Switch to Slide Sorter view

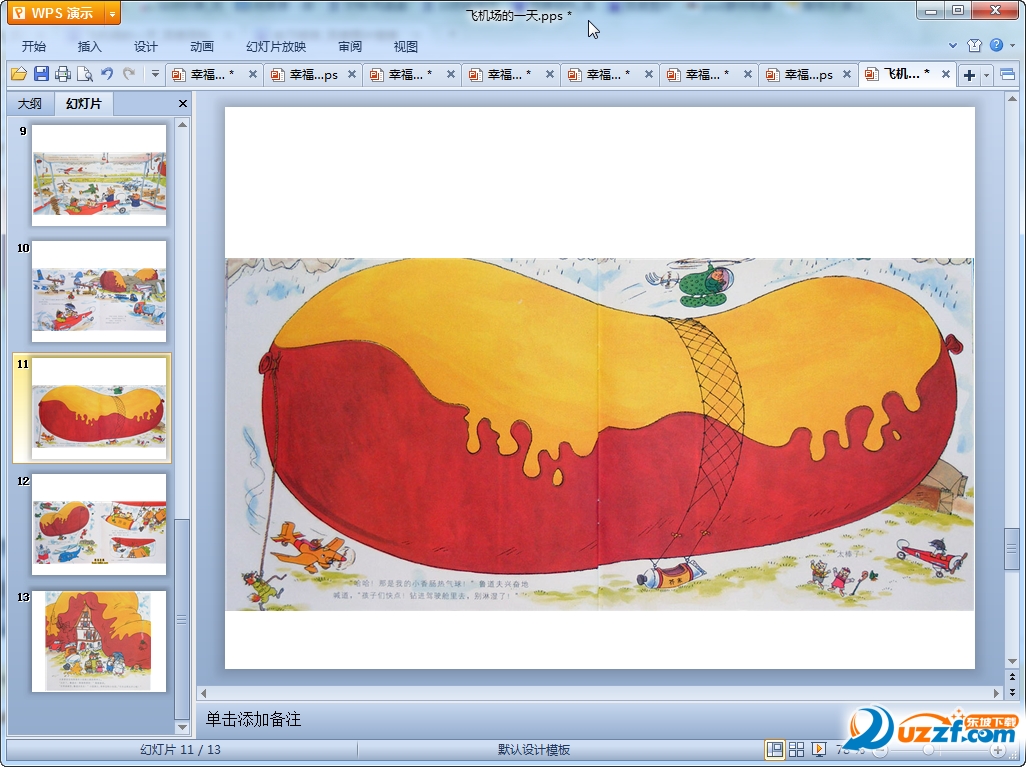point(796,749)
